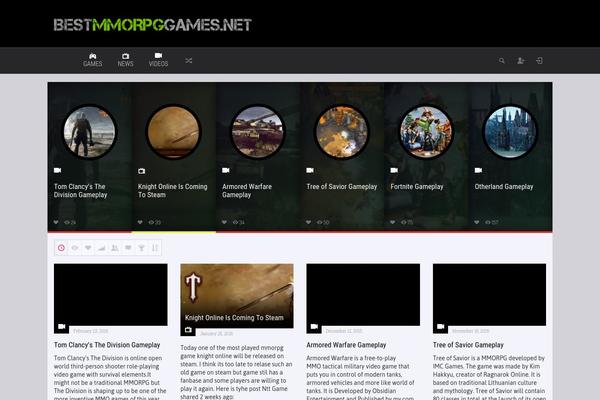600x400 pixels.
Task: Click slider title Tree of Savior Gameplay
Action: [x=341, y=187]
